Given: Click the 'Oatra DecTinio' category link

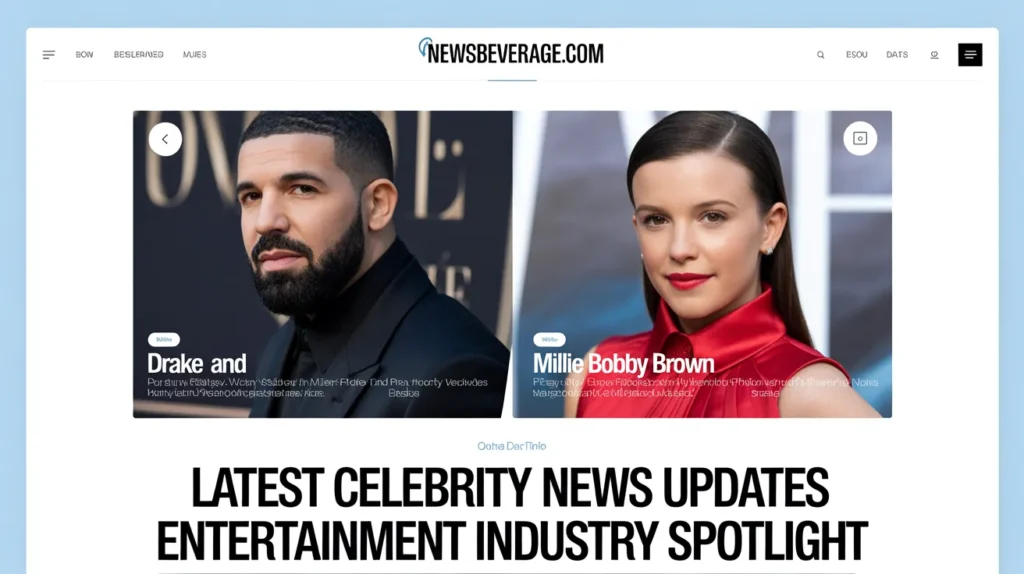Looking at the screenshot, I should tap(511, 446).
